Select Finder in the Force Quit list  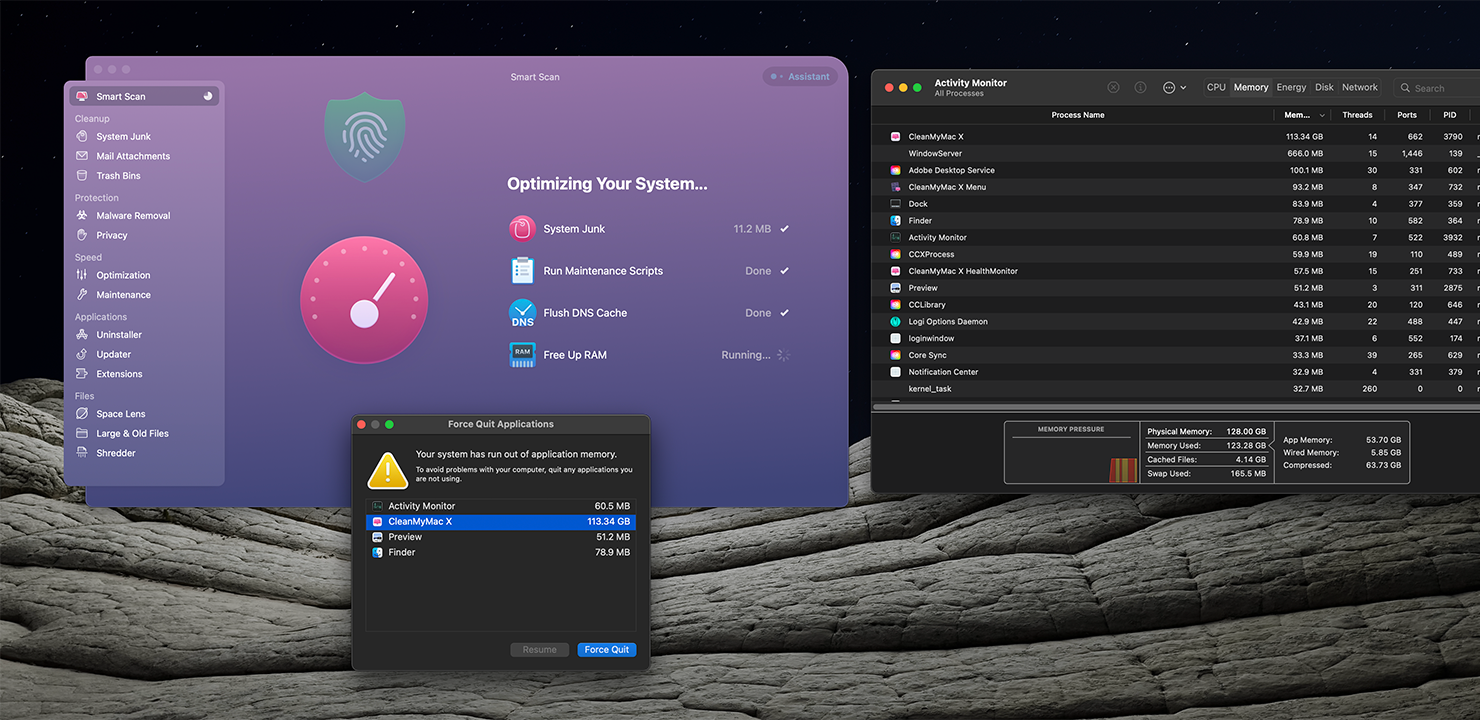500,552
